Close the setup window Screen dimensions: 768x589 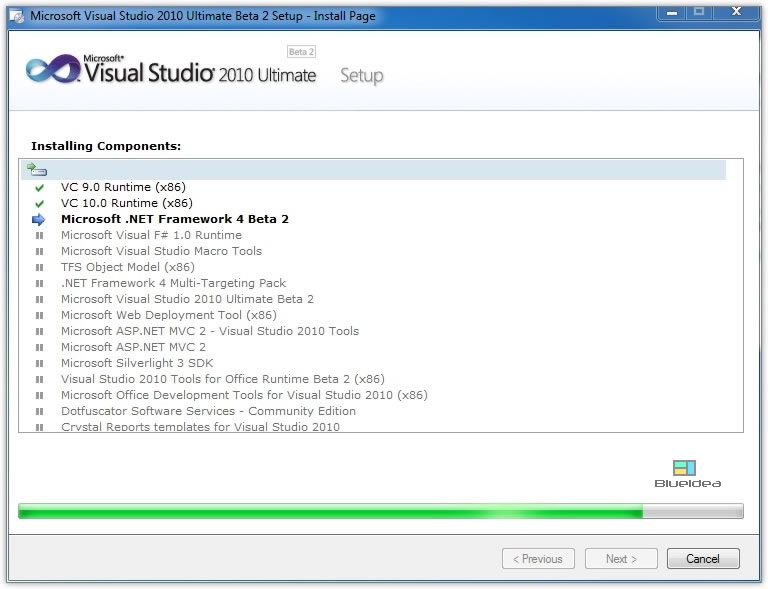[x=736, y=12]
